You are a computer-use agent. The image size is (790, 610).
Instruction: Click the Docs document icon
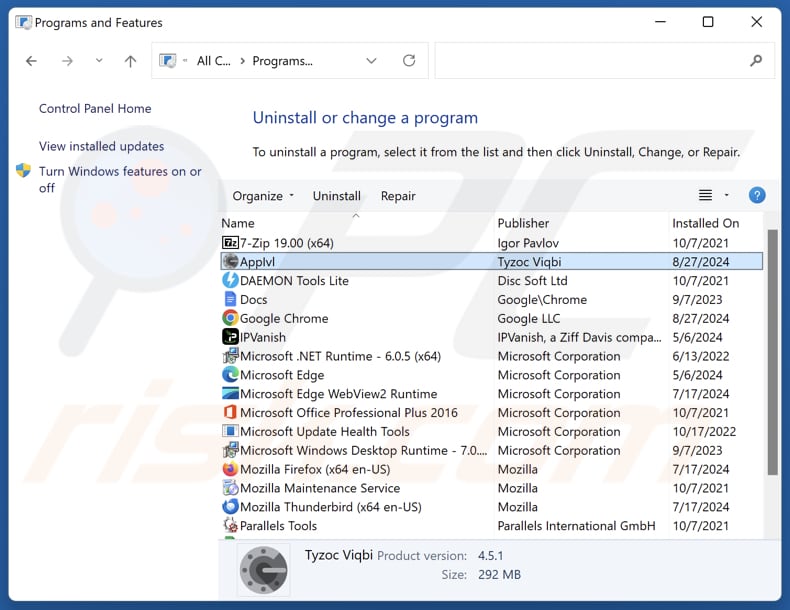click(230, 299)
